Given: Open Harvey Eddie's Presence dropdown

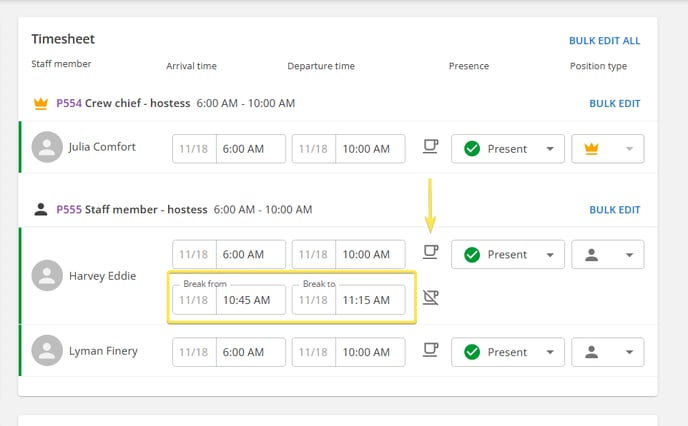Looking at the screenshot, I should coord(508,254).
